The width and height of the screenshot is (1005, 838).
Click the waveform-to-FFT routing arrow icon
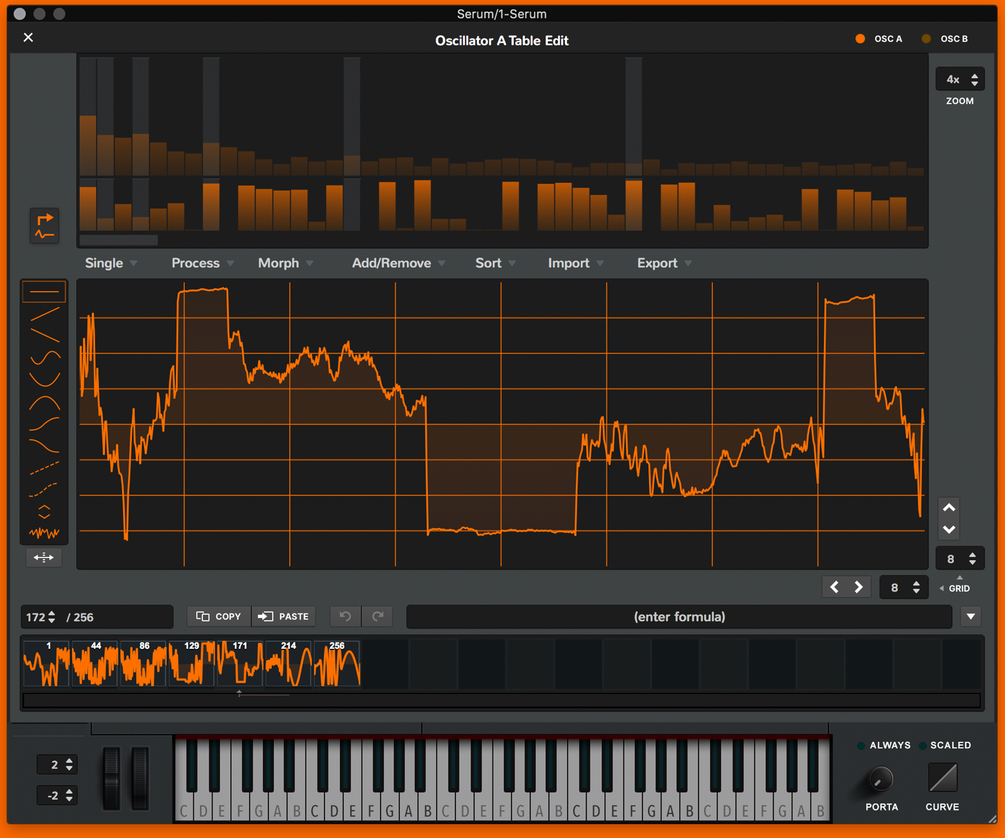44,226
